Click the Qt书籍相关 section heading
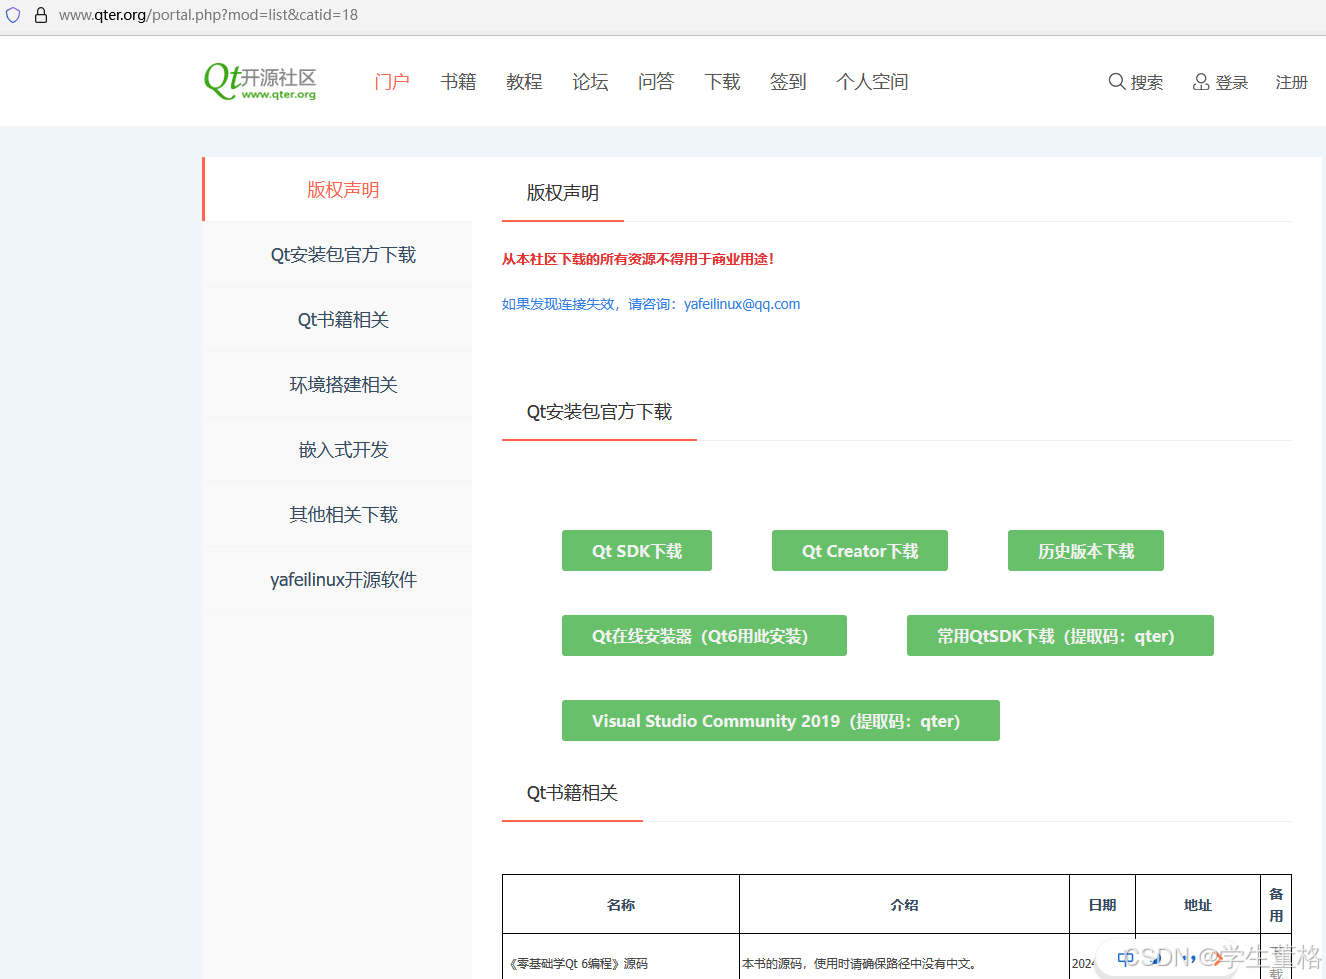 (x=572, y=793)
